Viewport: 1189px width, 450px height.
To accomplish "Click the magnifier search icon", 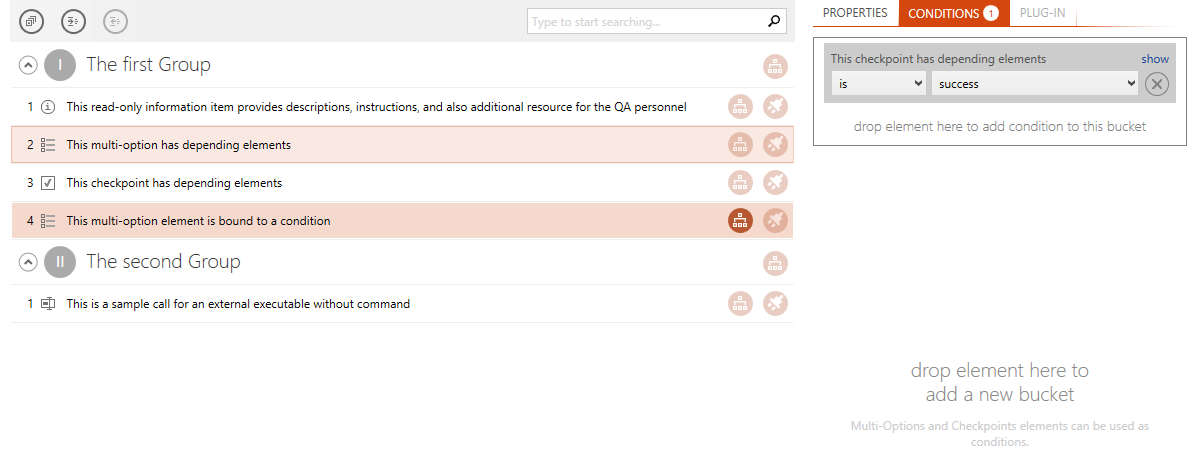I will (x=773, y=21).
